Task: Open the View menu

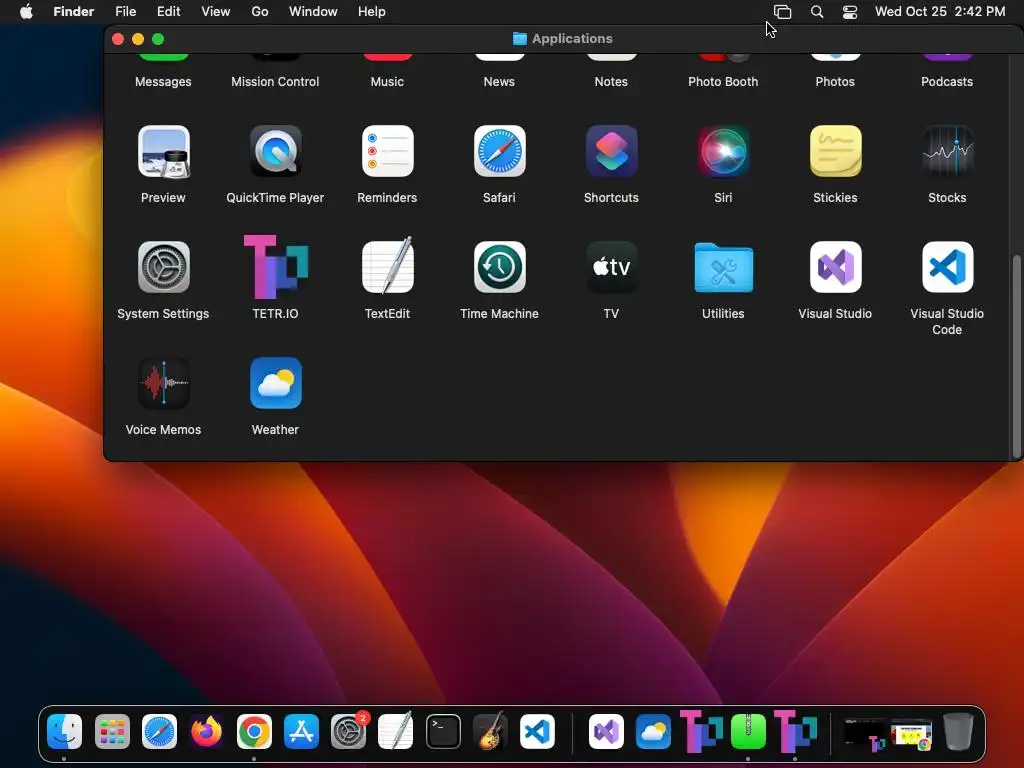Action: (216, 12)
